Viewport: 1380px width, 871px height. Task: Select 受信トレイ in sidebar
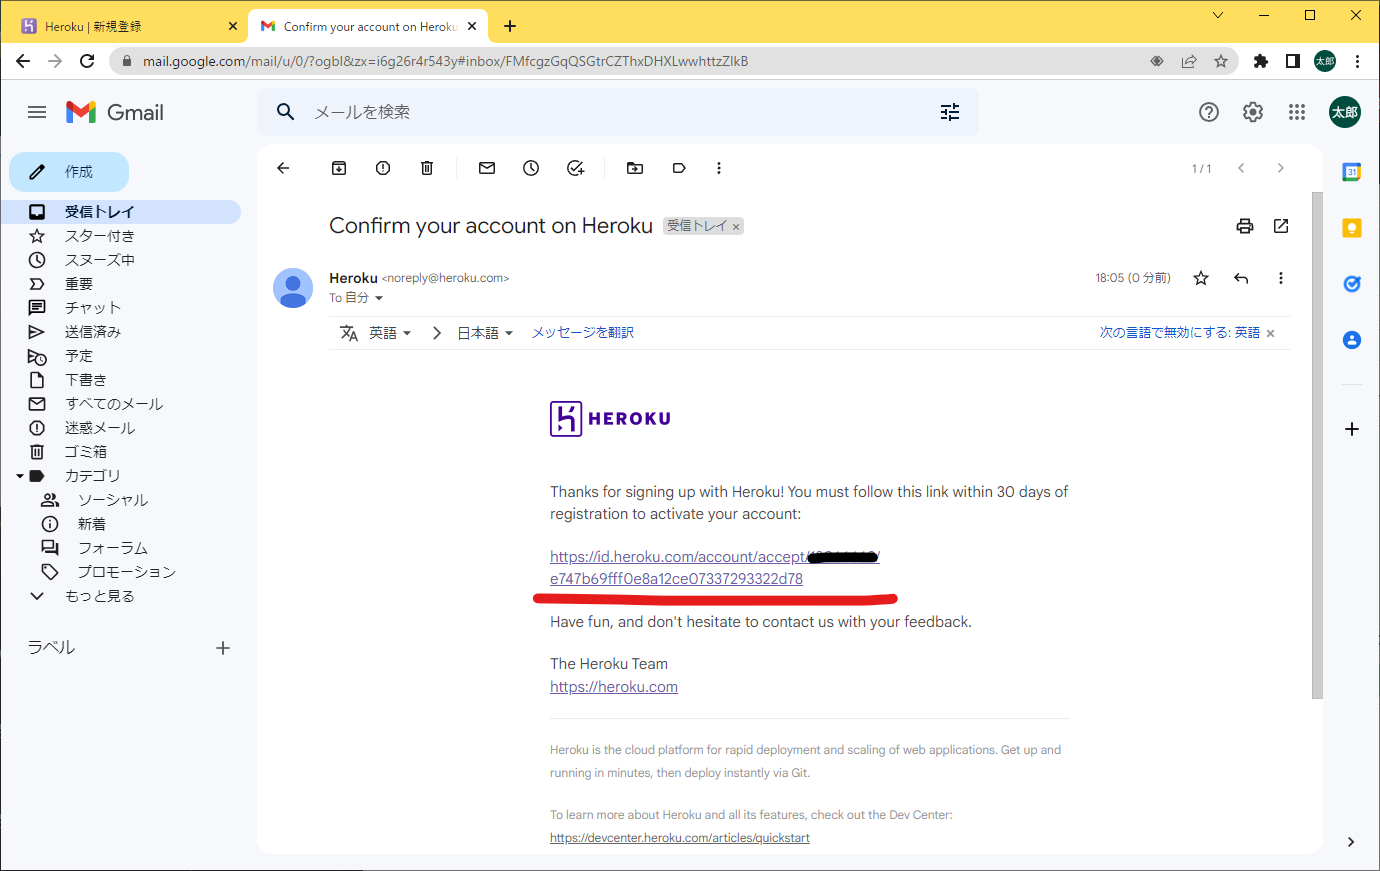[121, 212]
